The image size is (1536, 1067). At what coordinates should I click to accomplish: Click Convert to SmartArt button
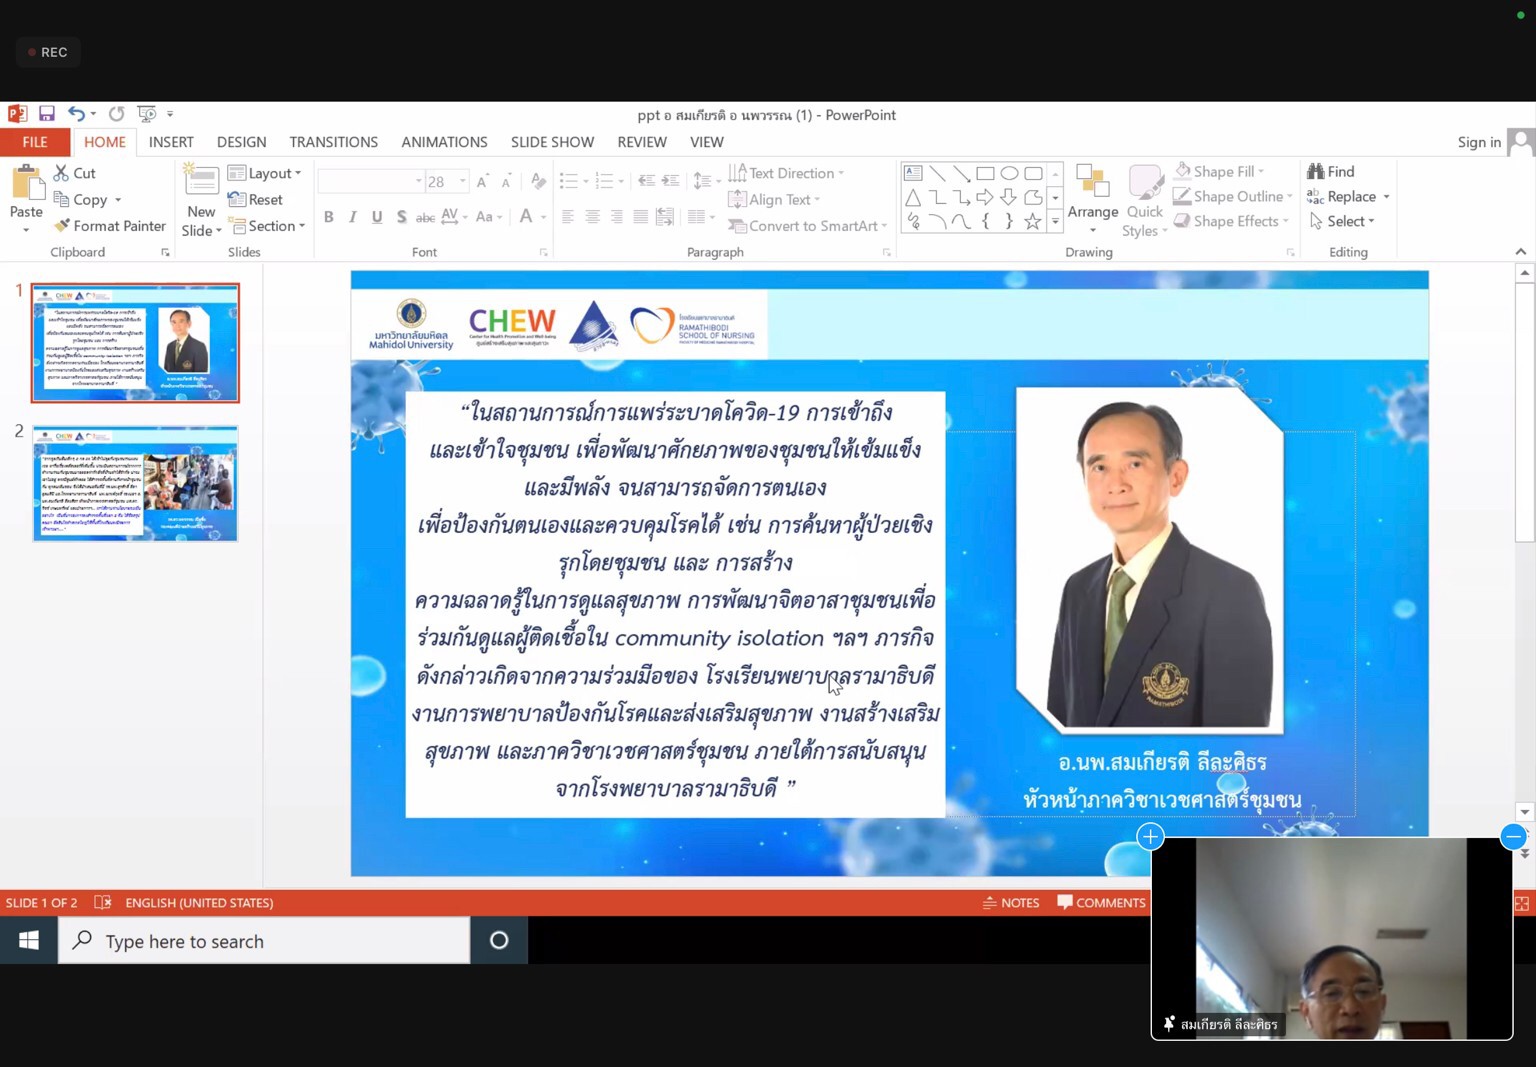[808, 226]
